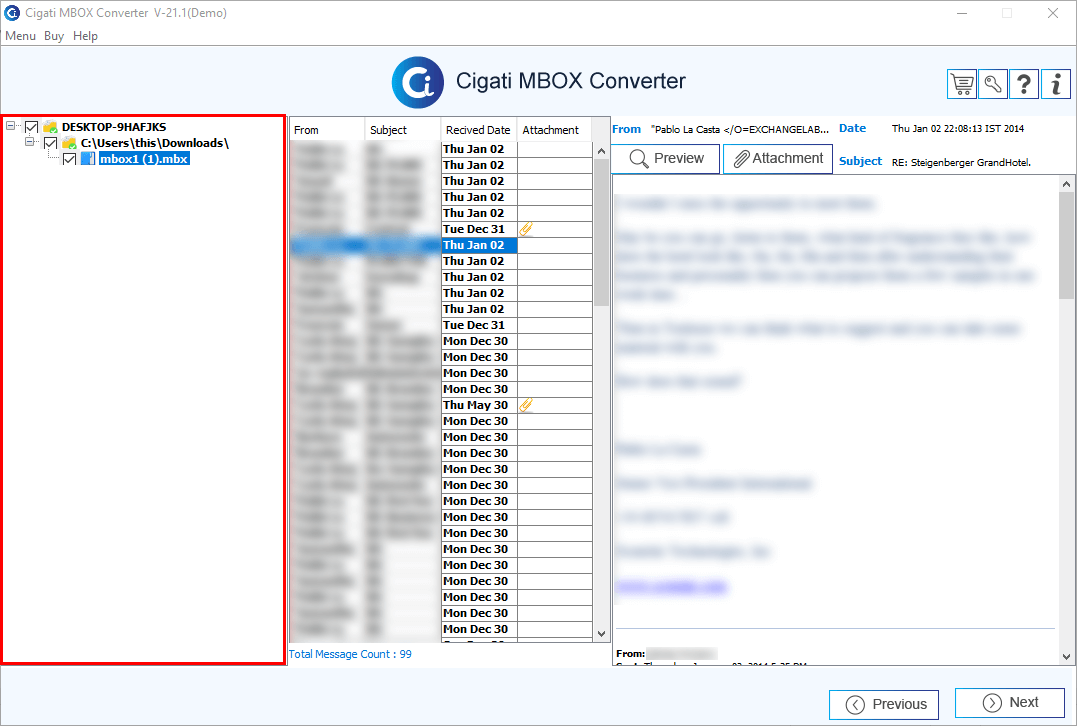Open the Help menu
Screen dimensions: 1077x726
[85, 36]
